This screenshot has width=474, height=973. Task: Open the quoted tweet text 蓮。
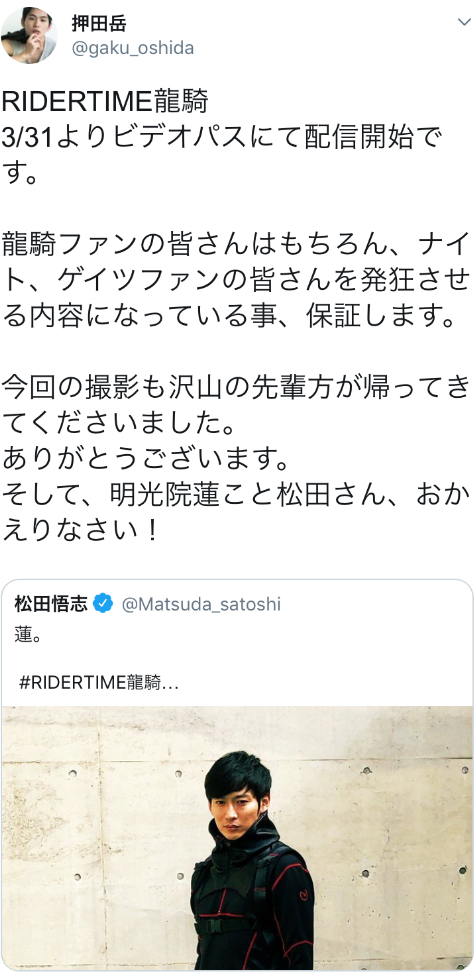click(28, 637)
